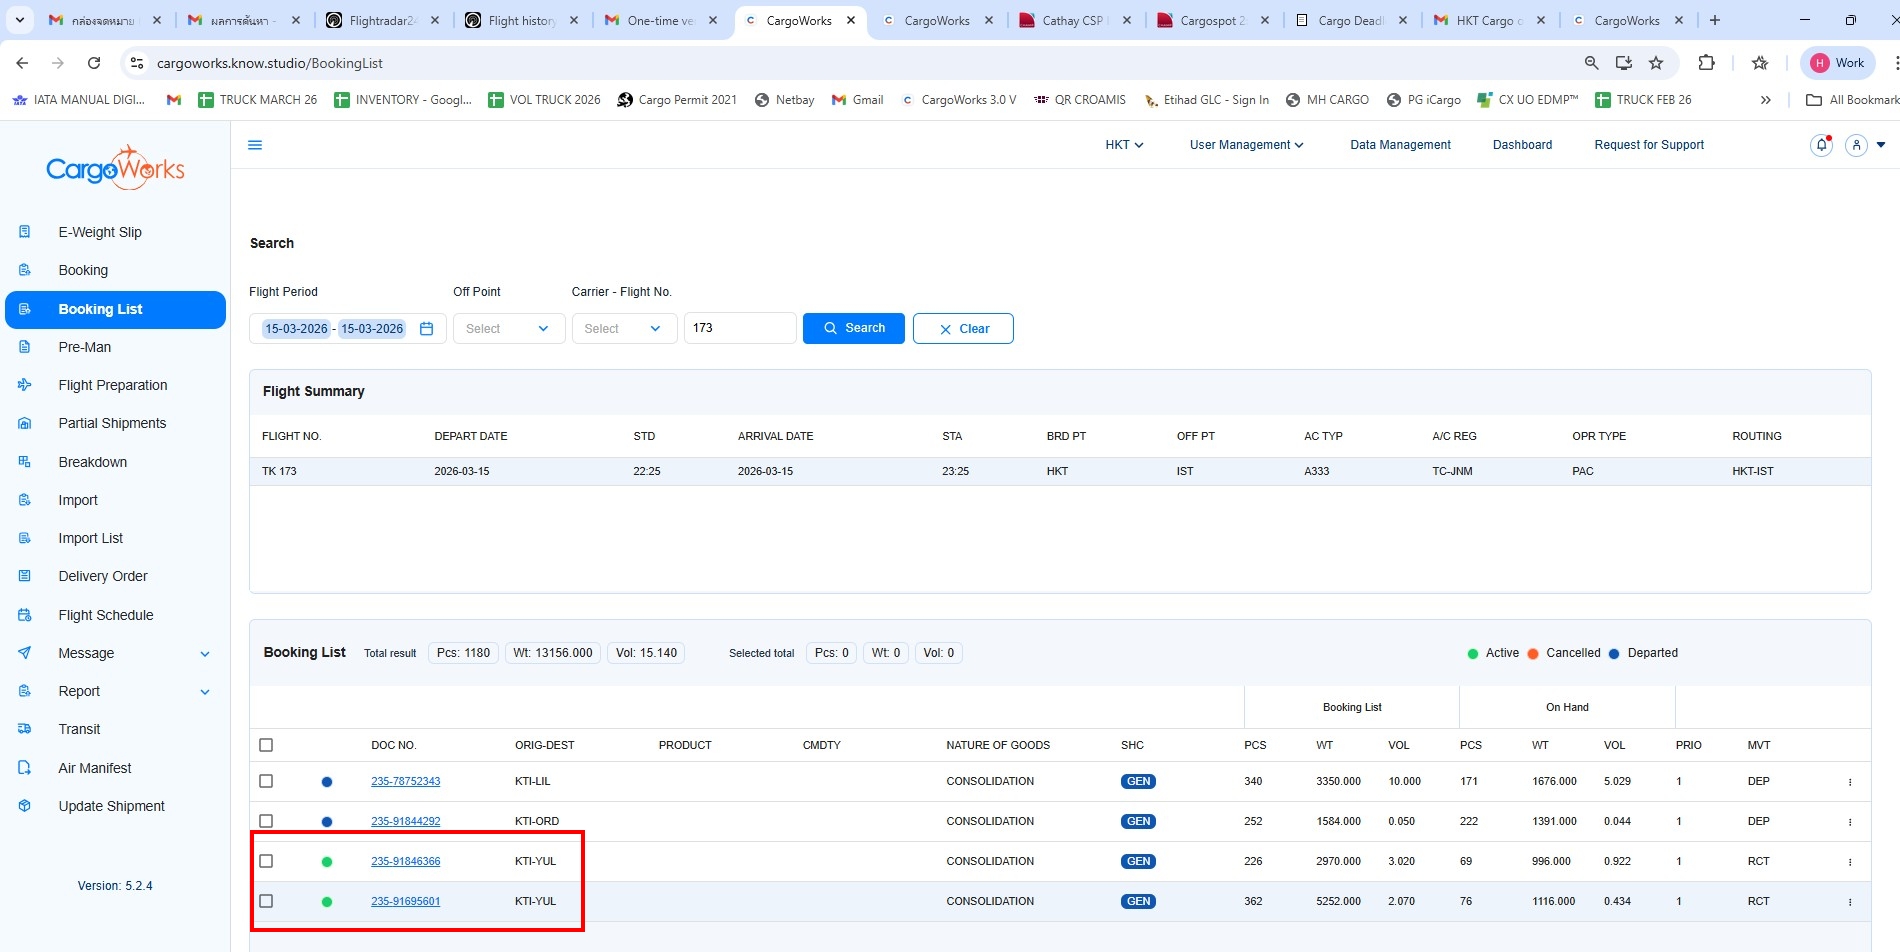Click the Chrome extensions puzzle icon
Screen dimensions: 1900x952
[1706, 63]
